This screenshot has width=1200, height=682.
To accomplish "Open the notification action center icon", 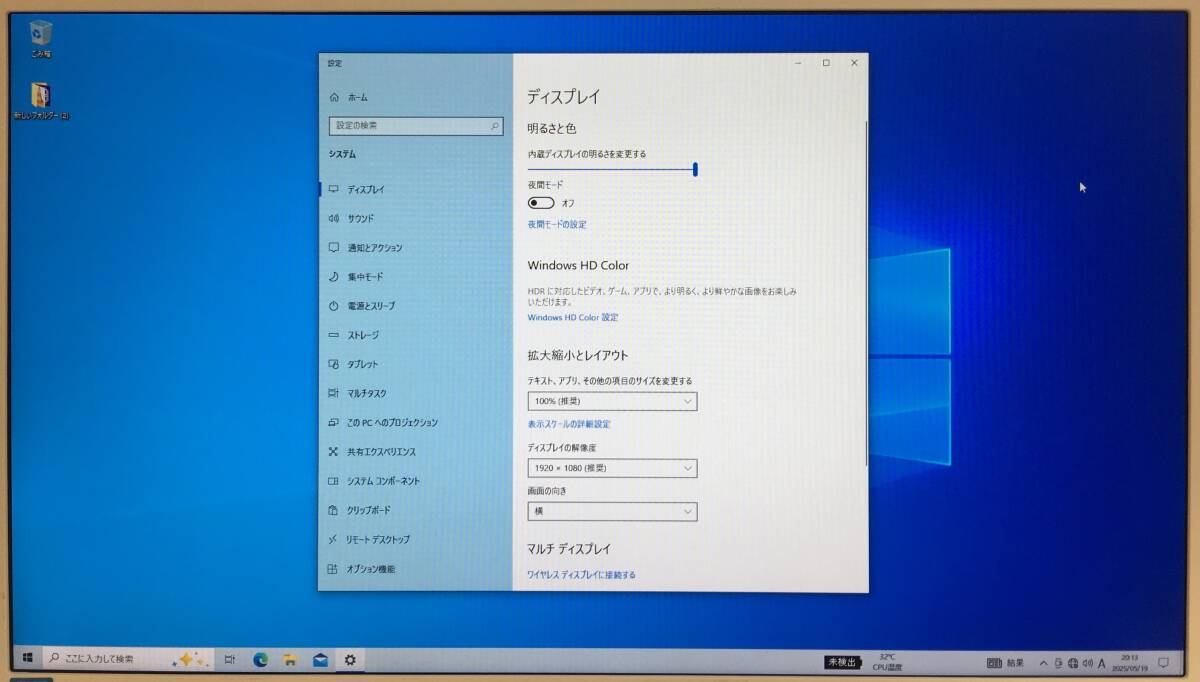I will pos(1164,662).
